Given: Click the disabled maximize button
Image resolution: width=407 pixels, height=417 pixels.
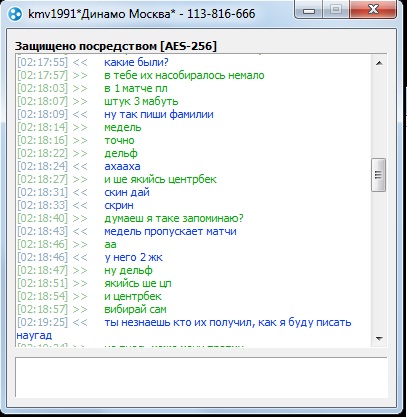Looking at the screenshot, I should point(336,10).
